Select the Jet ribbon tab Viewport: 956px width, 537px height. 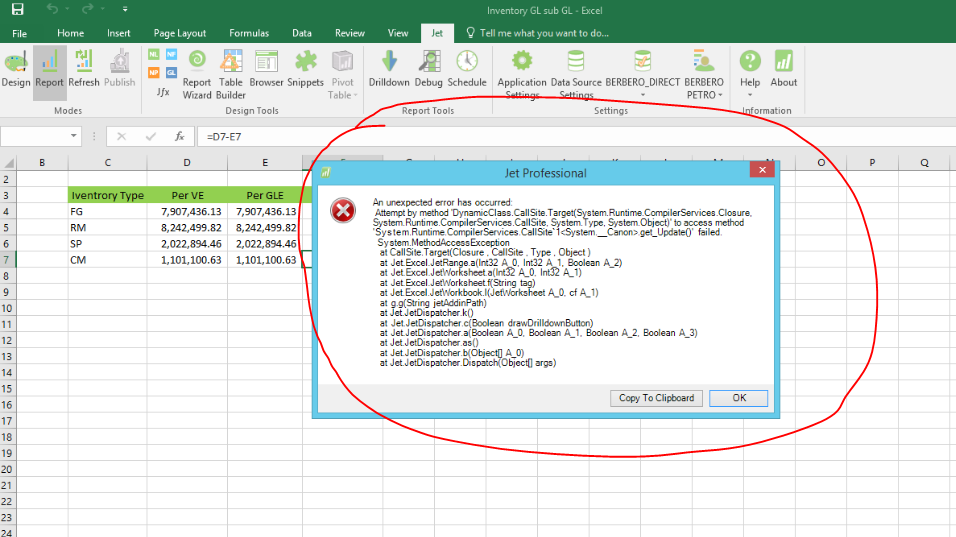pyautogui.click(x=437, y=34)
